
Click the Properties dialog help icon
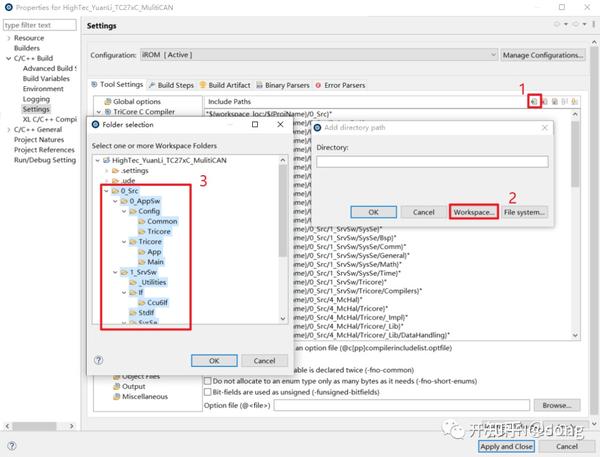[12, 446]
